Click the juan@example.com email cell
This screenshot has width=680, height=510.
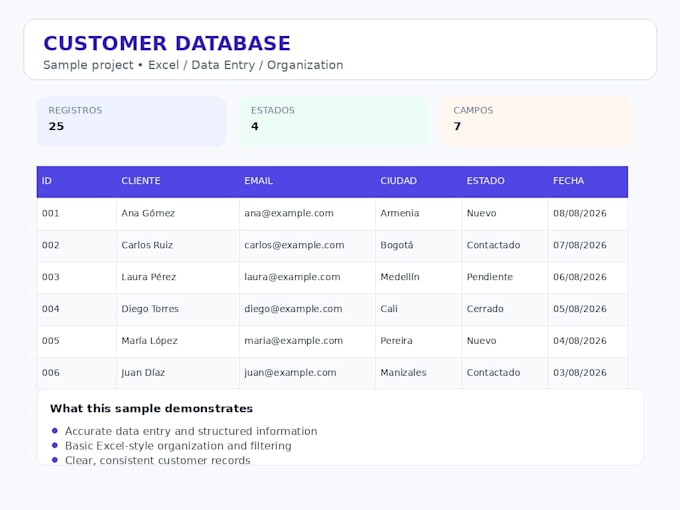[x=307, y=373]
